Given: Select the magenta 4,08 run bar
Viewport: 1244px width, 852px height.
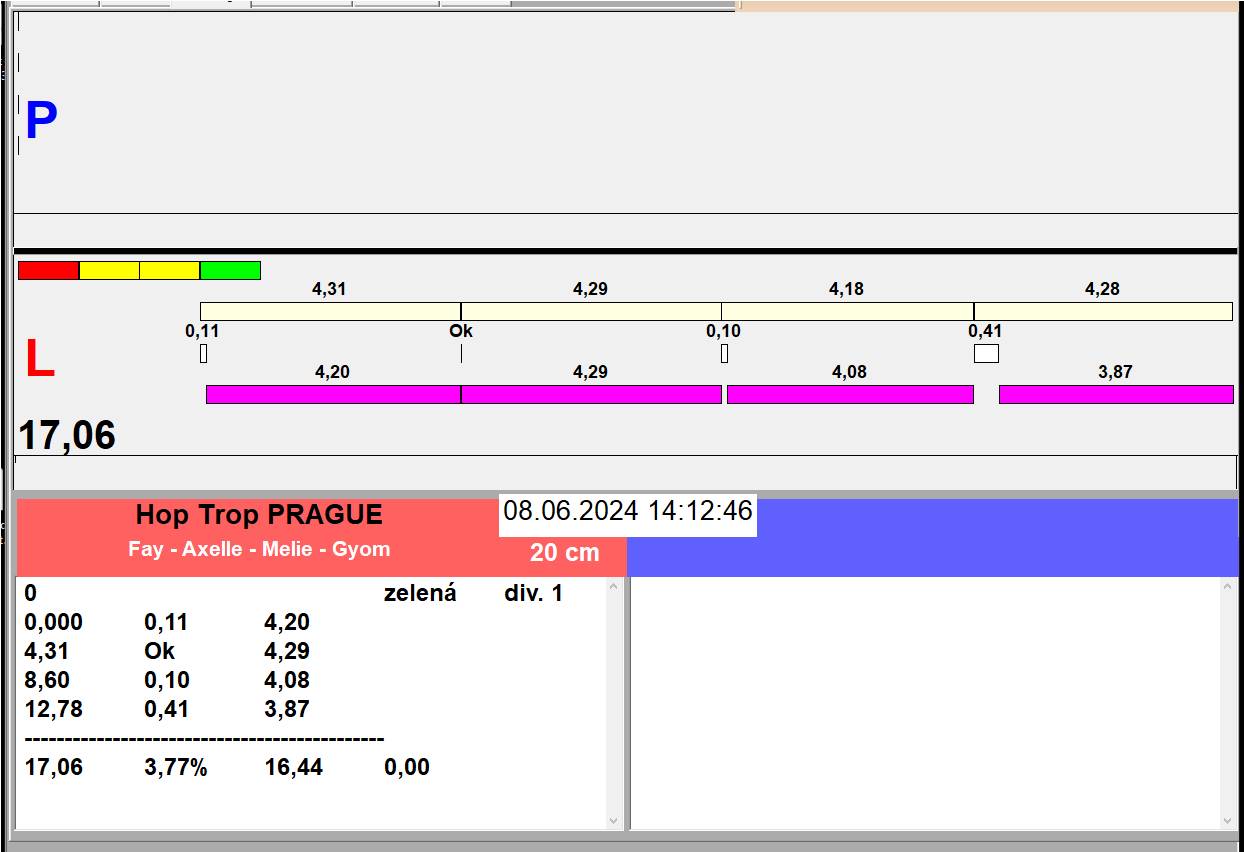Looking at the screenshot, I should [x=849, y=394].
